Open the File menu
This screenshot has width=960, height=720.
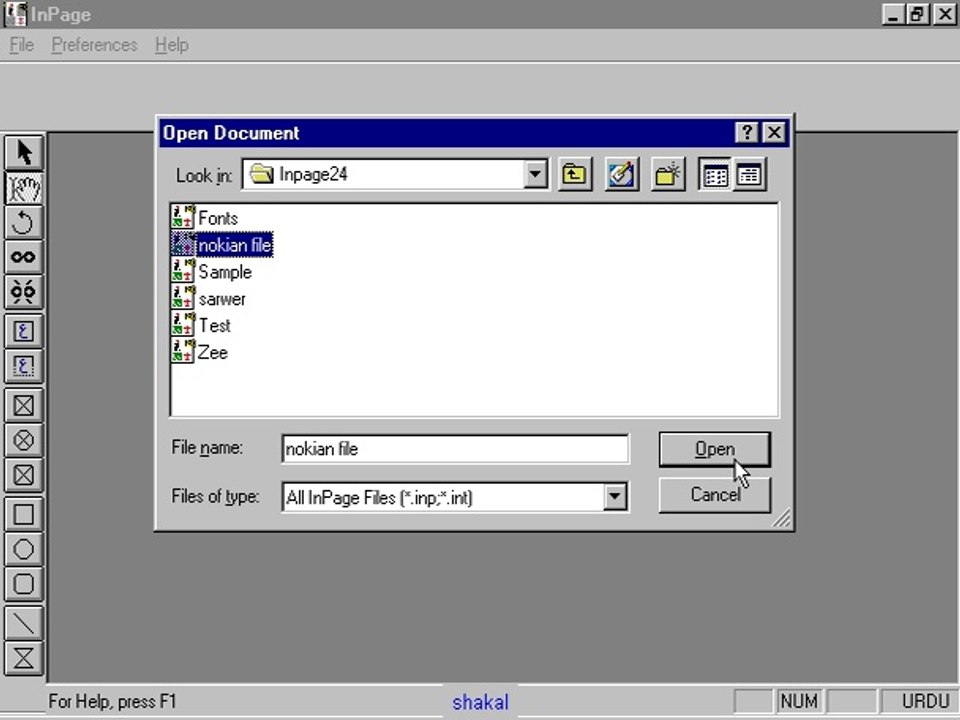pyautogui.click(x=21, y=45)
